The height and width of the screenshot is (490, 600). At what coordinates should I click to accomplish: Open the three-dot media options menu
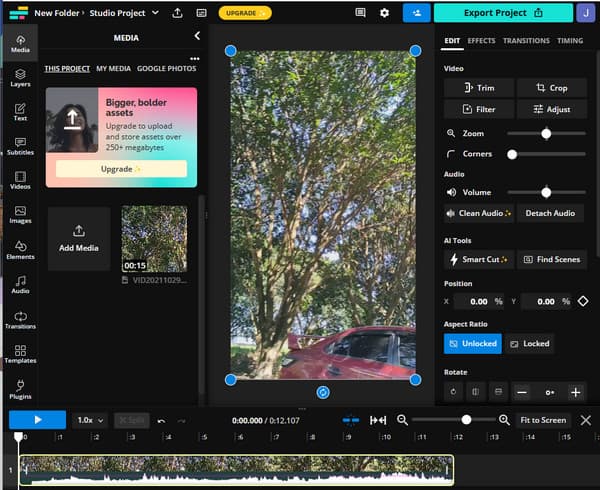coord(195,59)
